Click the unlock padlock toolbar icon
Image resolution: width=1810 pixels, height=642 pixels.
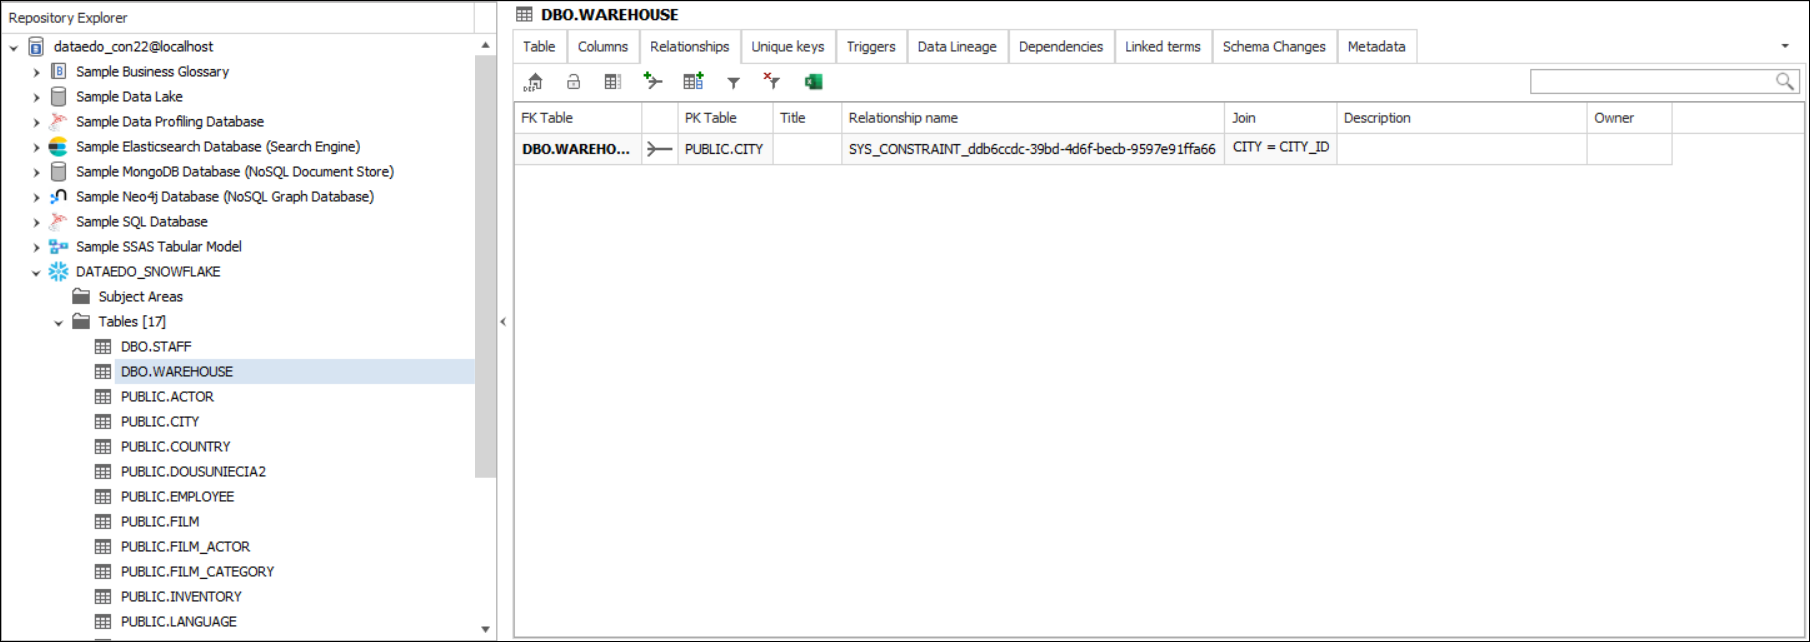(x=573, y=82)
